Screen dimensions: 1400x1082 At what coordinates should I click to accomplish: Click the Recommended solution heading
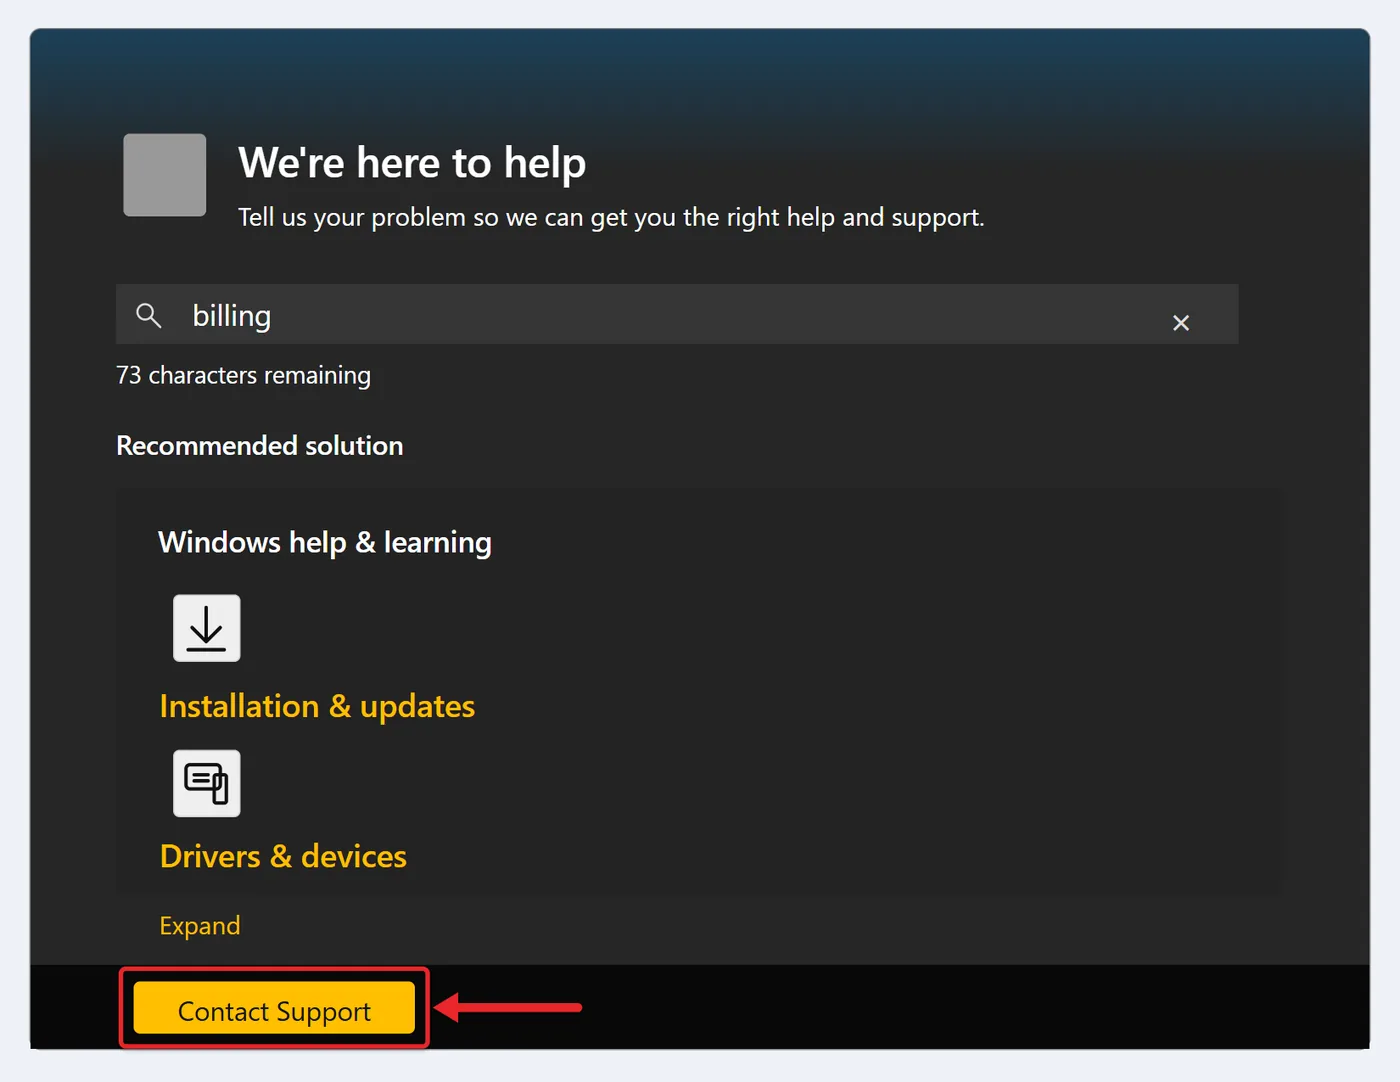coord(260,446)
